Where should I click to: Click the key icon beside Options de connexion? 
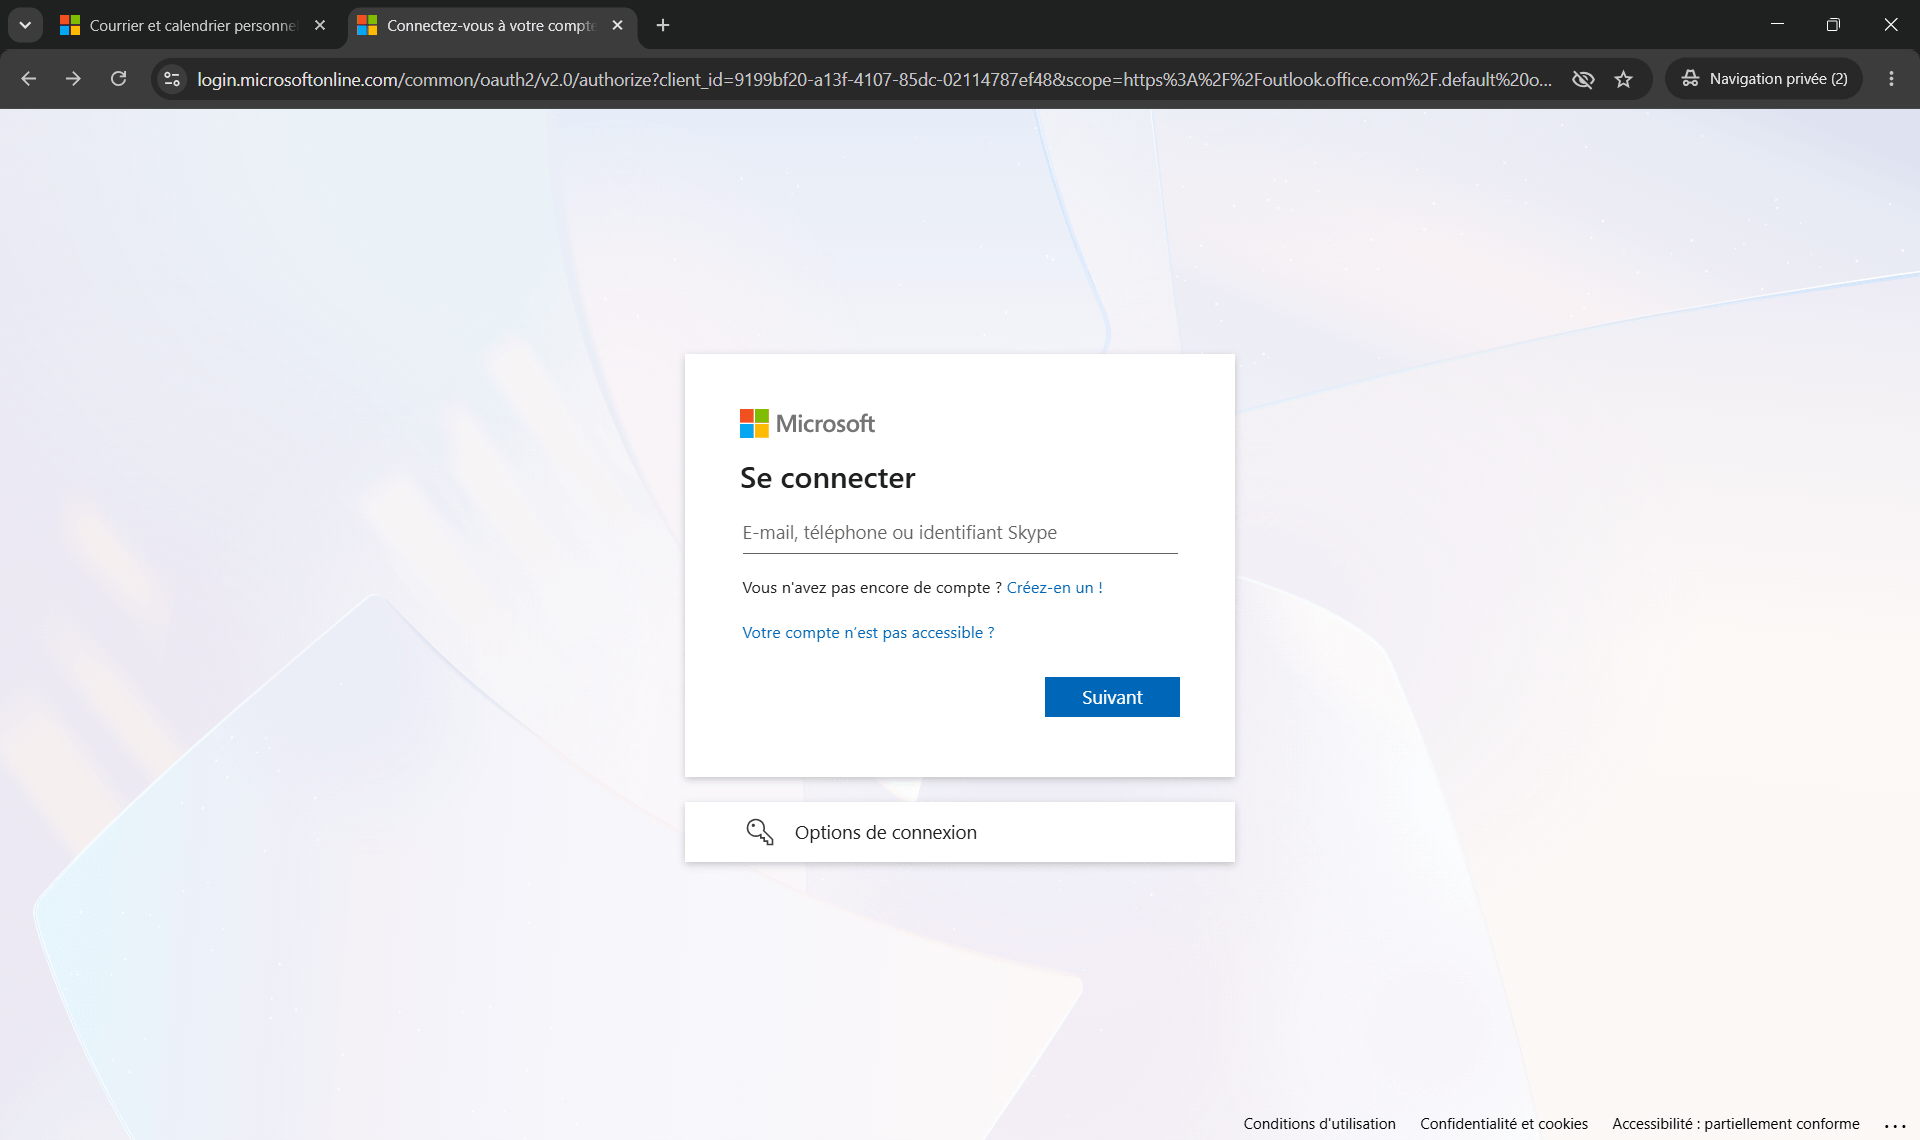click(760, 832)
